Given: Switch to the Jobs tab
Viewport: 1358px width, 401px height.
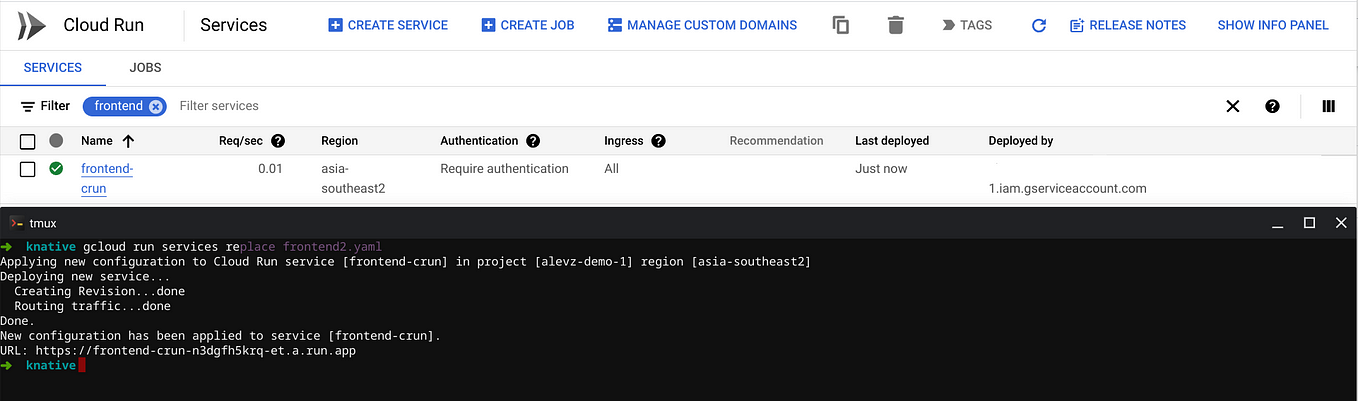Looking at the screenshot, I should [145, 68].
